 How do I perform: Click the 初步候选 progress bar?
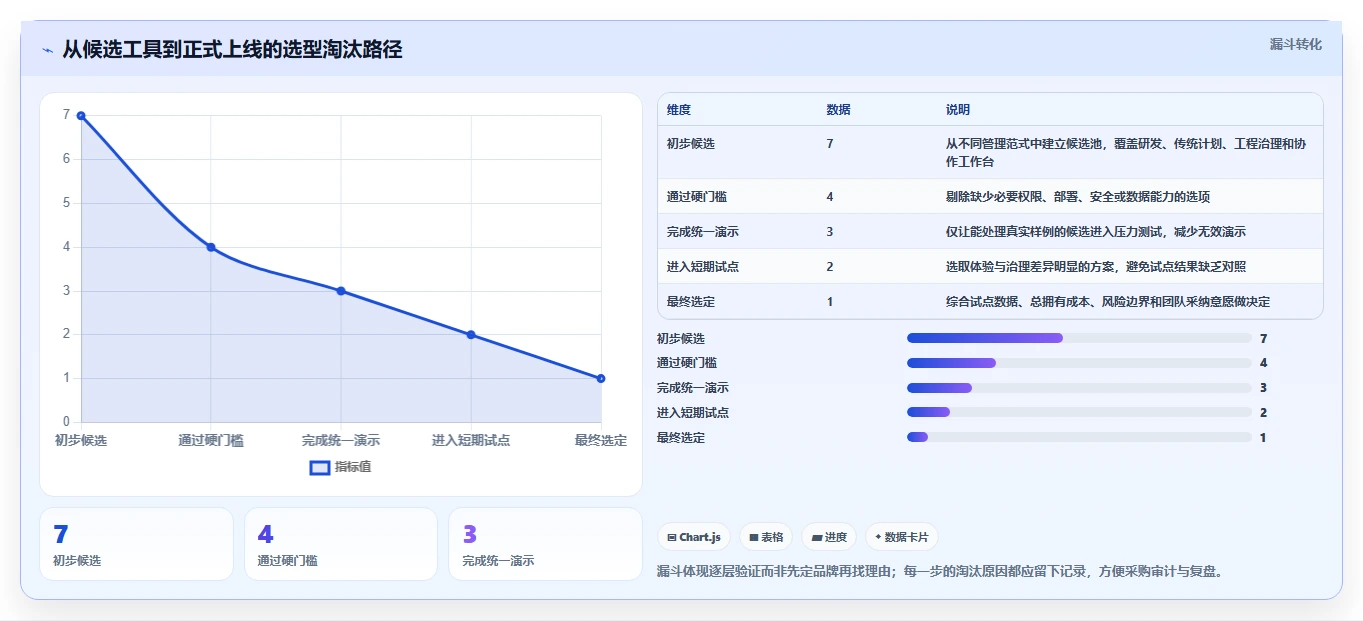tap(1079, 338)
